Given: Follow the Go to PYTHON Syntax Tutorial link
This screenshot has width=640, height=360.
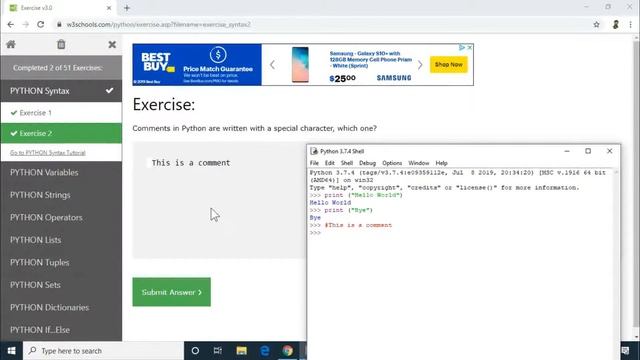Looking at the screenshot, I should point(48,153).
